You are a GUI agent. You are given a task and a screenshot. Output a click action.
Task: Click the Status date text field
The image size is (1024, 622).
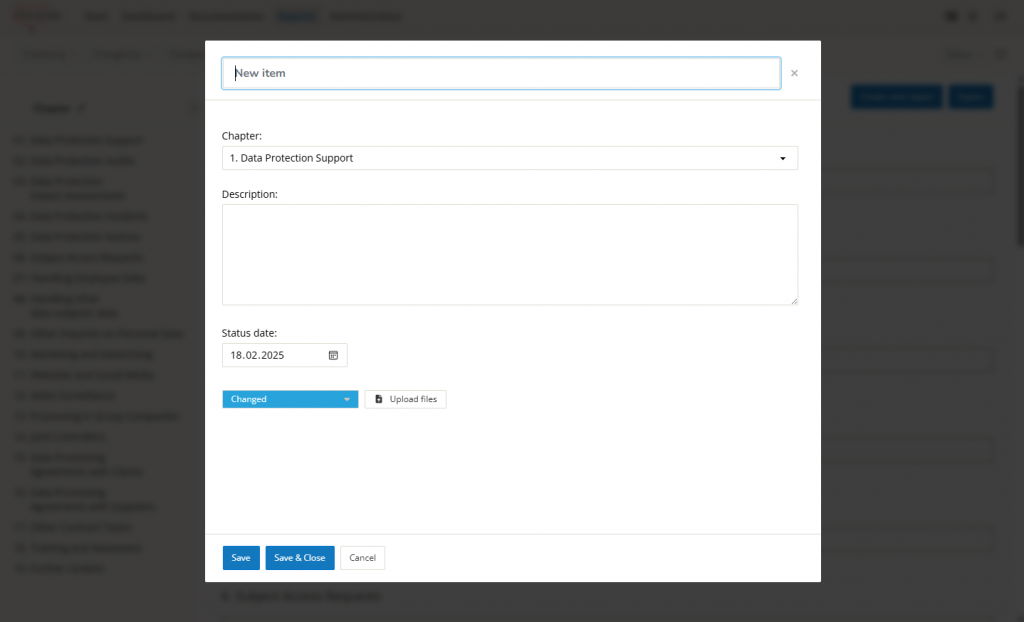[x=273, y=355]
